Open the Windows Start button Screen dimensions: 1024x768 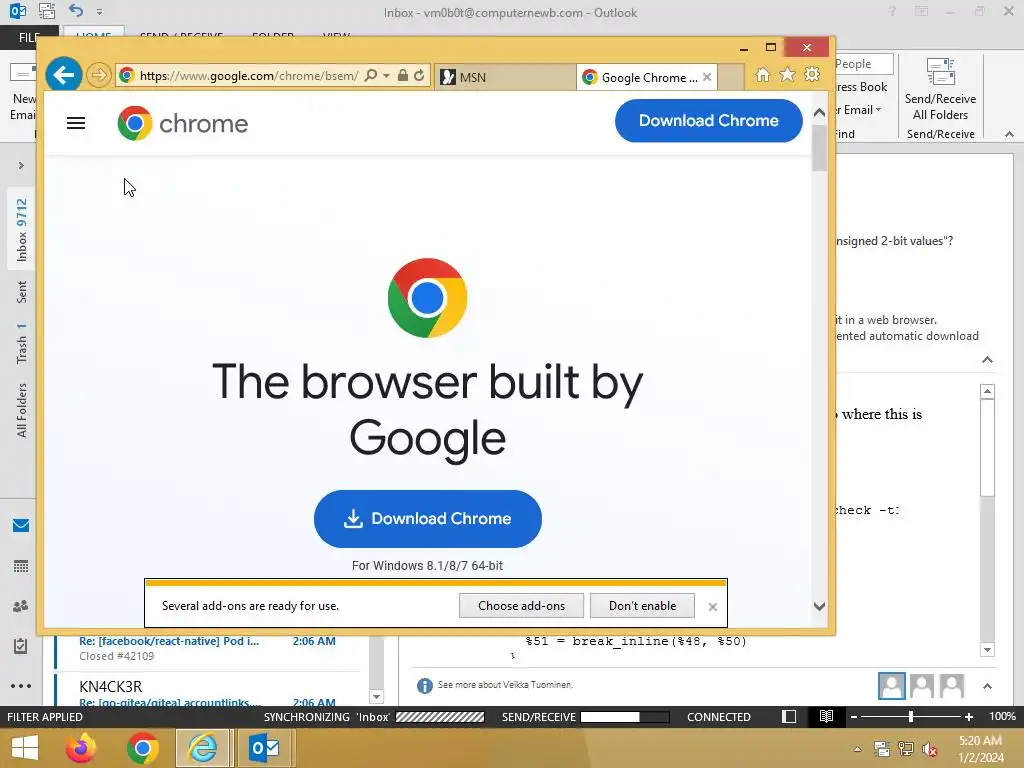[x=25, y=748]
